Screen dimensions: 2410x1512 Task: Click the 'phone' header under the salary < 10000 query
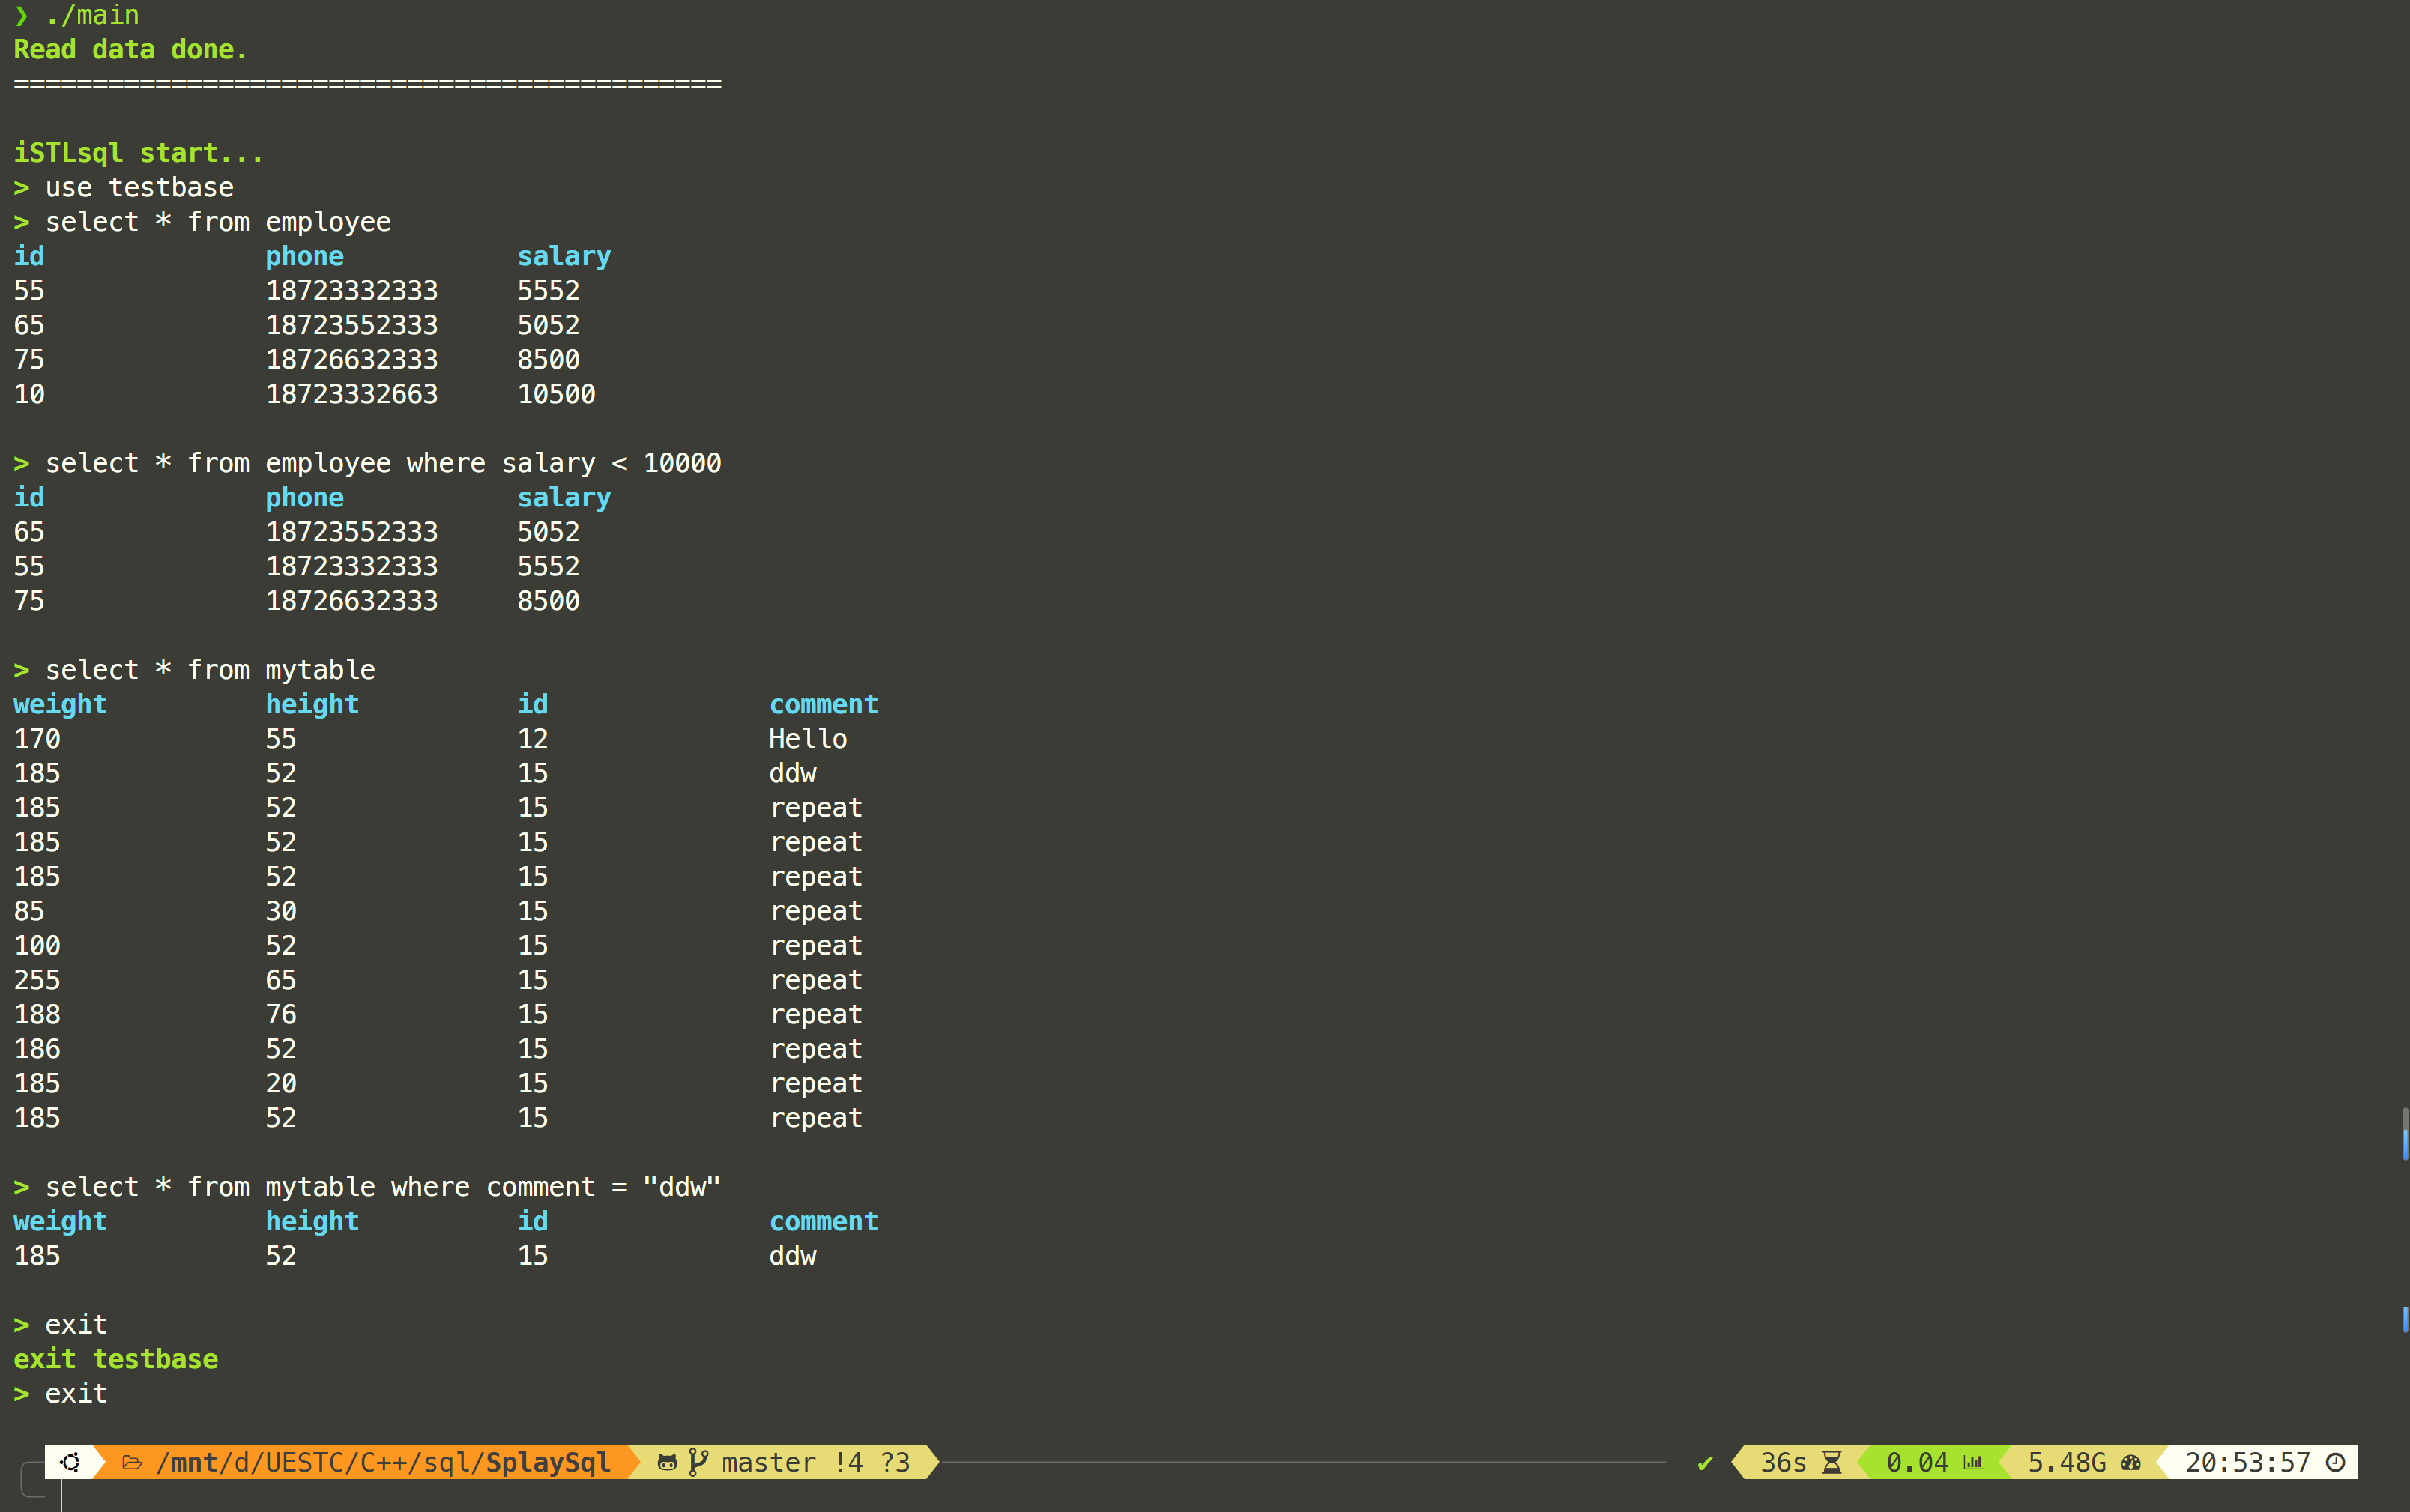pyautogui.click(x=304, y=498)
